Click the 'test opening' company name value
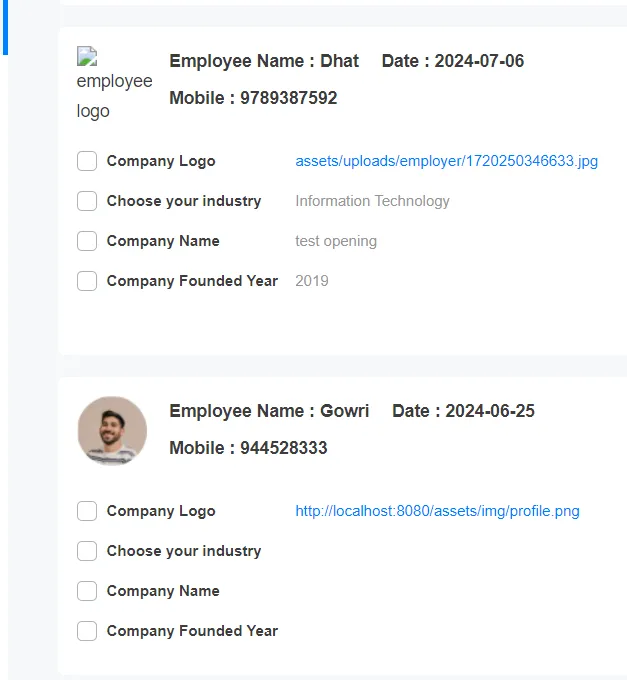The height and width of the screenshot is (680, 627). tap(336, 241)
